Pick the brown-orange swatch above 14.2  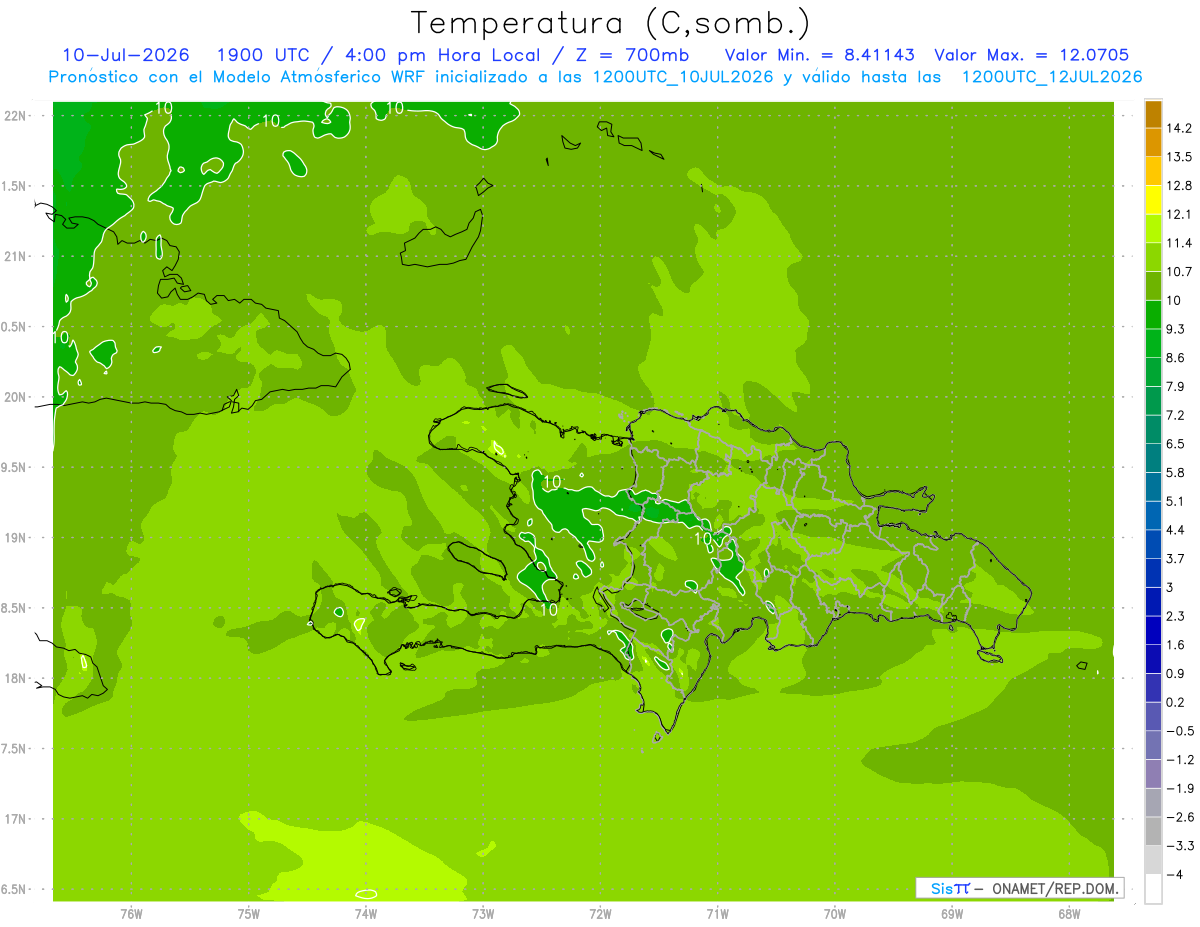[1153, 114]
